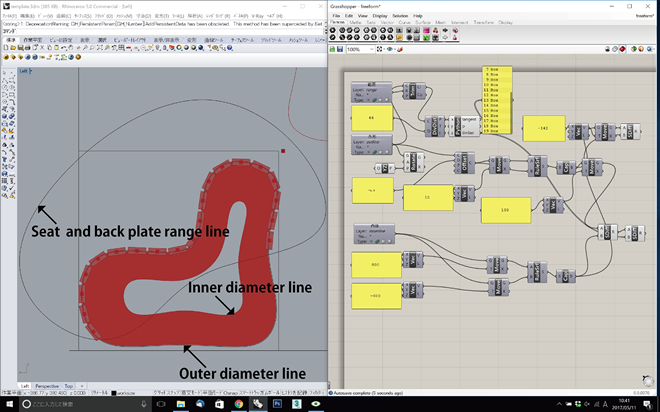Open the V-Ray menu in Rhino
Screen dimensions: 660x412
coord(257,16)
